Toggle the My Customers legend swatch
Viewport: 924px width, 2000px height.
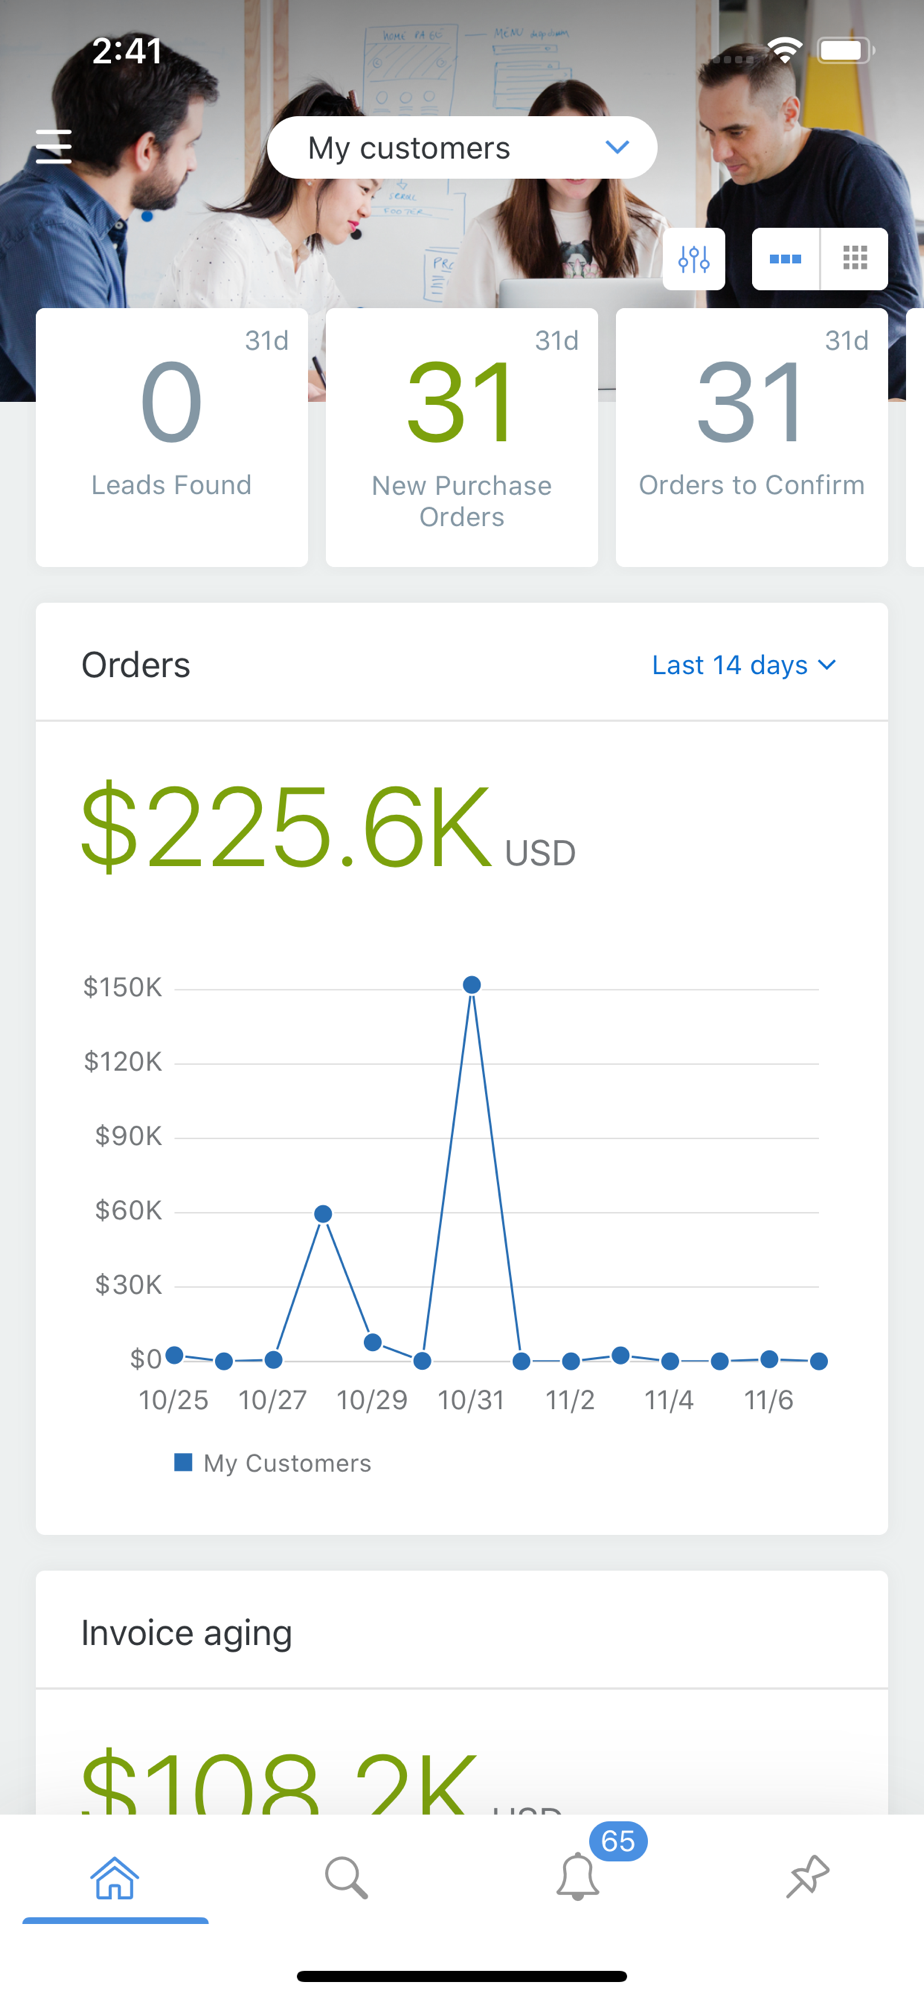(x=183, y=1462)
